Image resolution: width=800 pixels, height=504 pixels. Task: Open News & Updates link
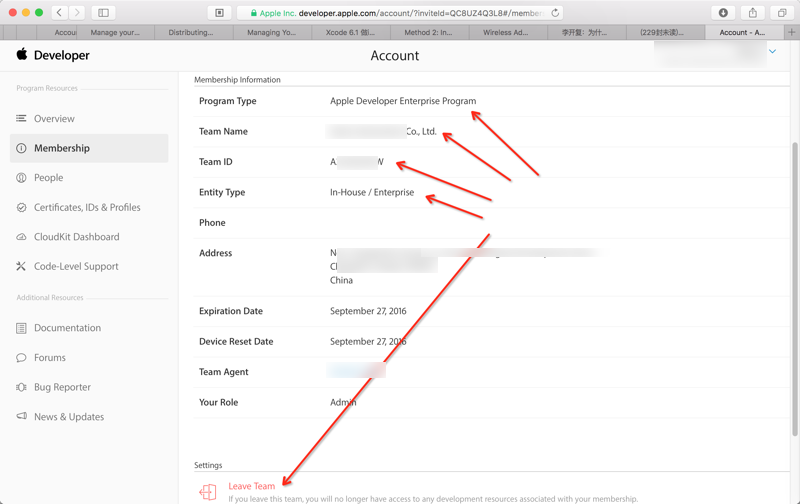click(x=69, y=417)
